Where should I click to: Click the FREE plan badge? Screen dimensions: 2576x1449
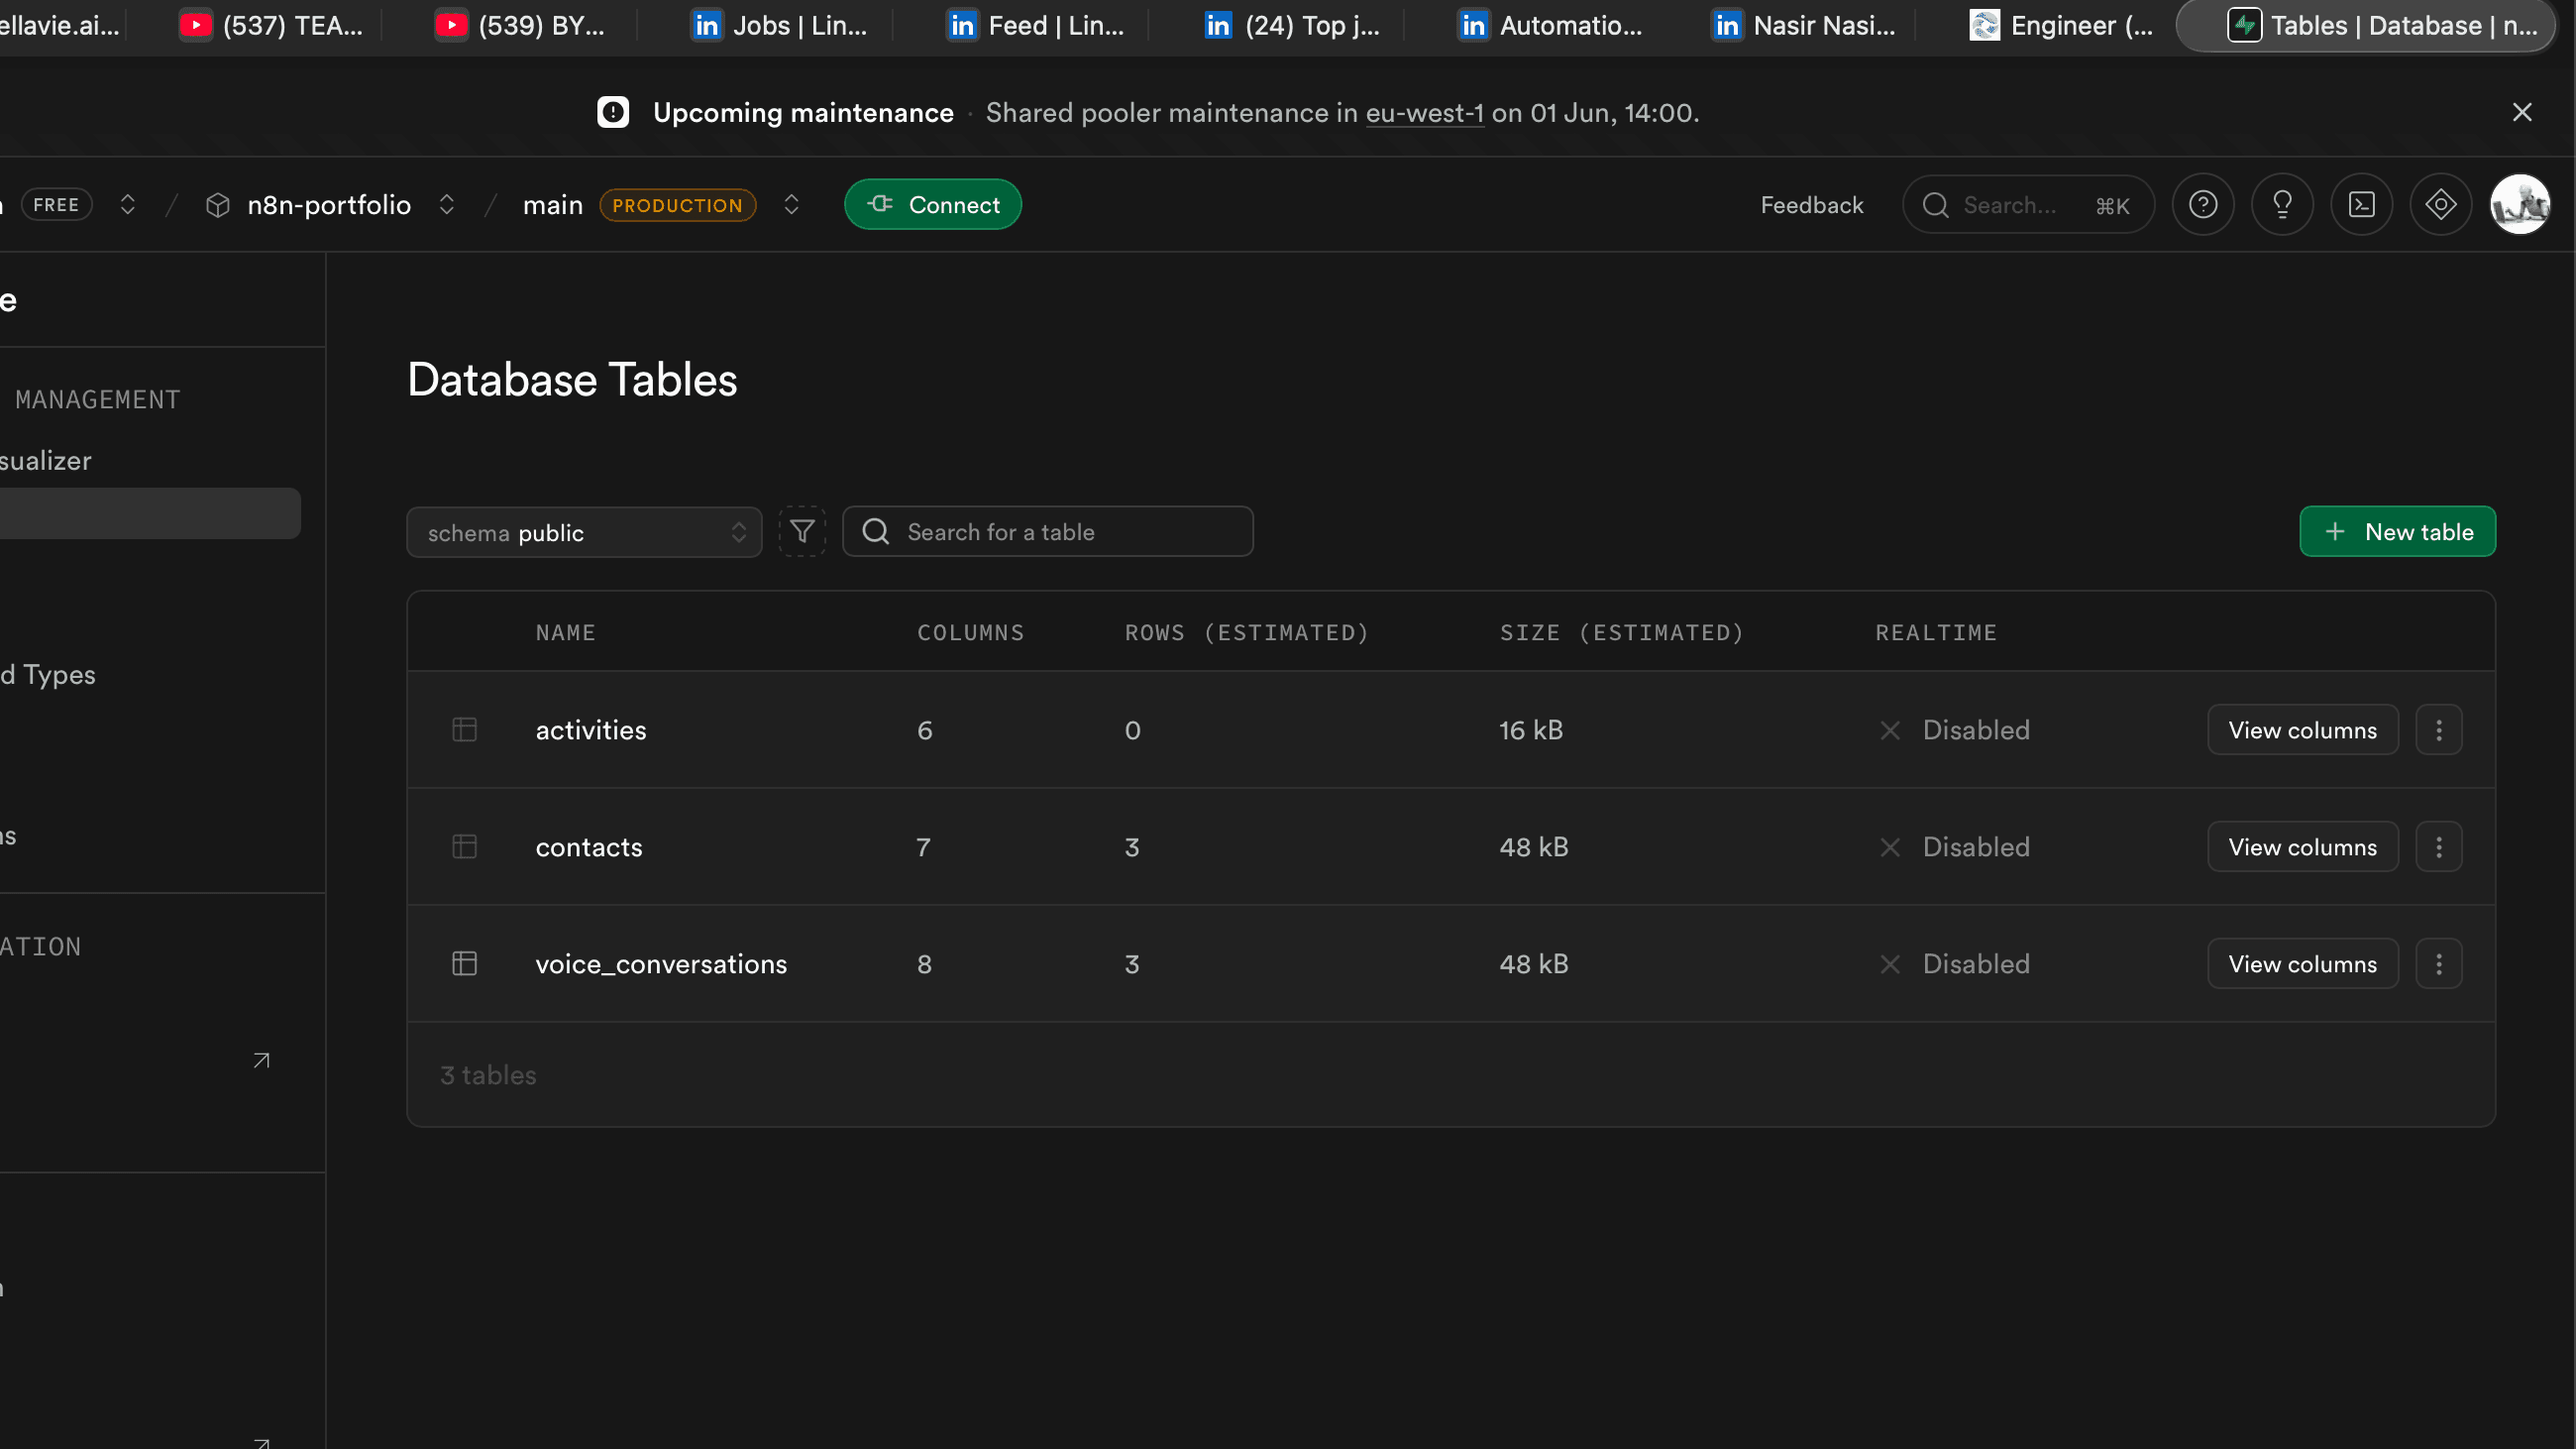point(56,205)
